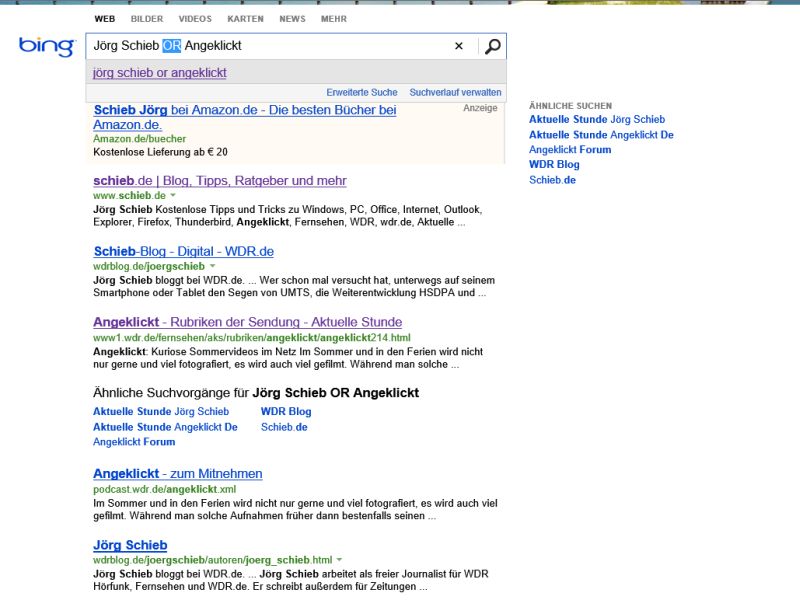This screenshot has width=800, height=600.
Task: Expand the arrow next to wdrblog.de/joergschieb
Action: (212, 266)
